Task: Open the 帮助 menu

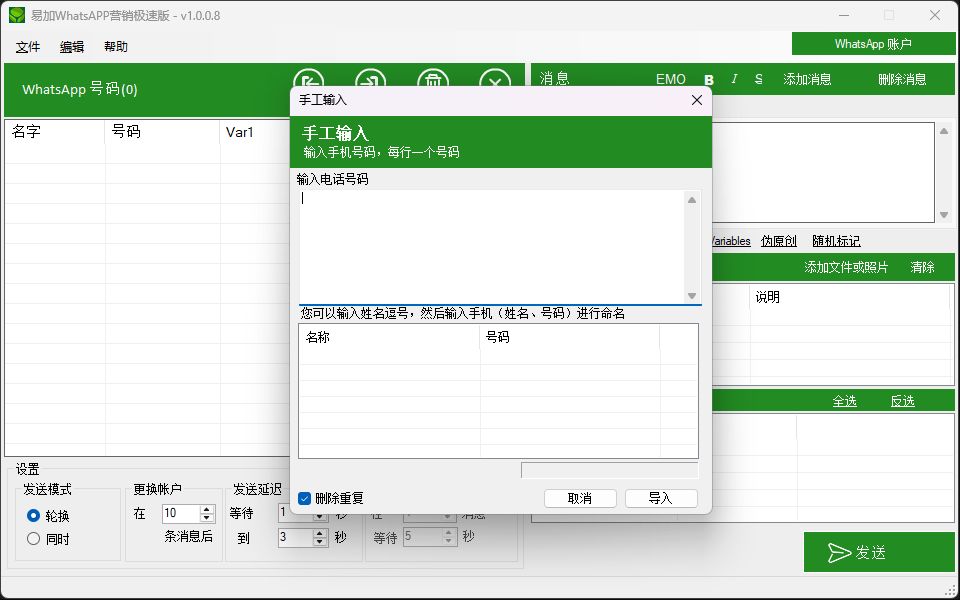Action: (x=116, y=47)
